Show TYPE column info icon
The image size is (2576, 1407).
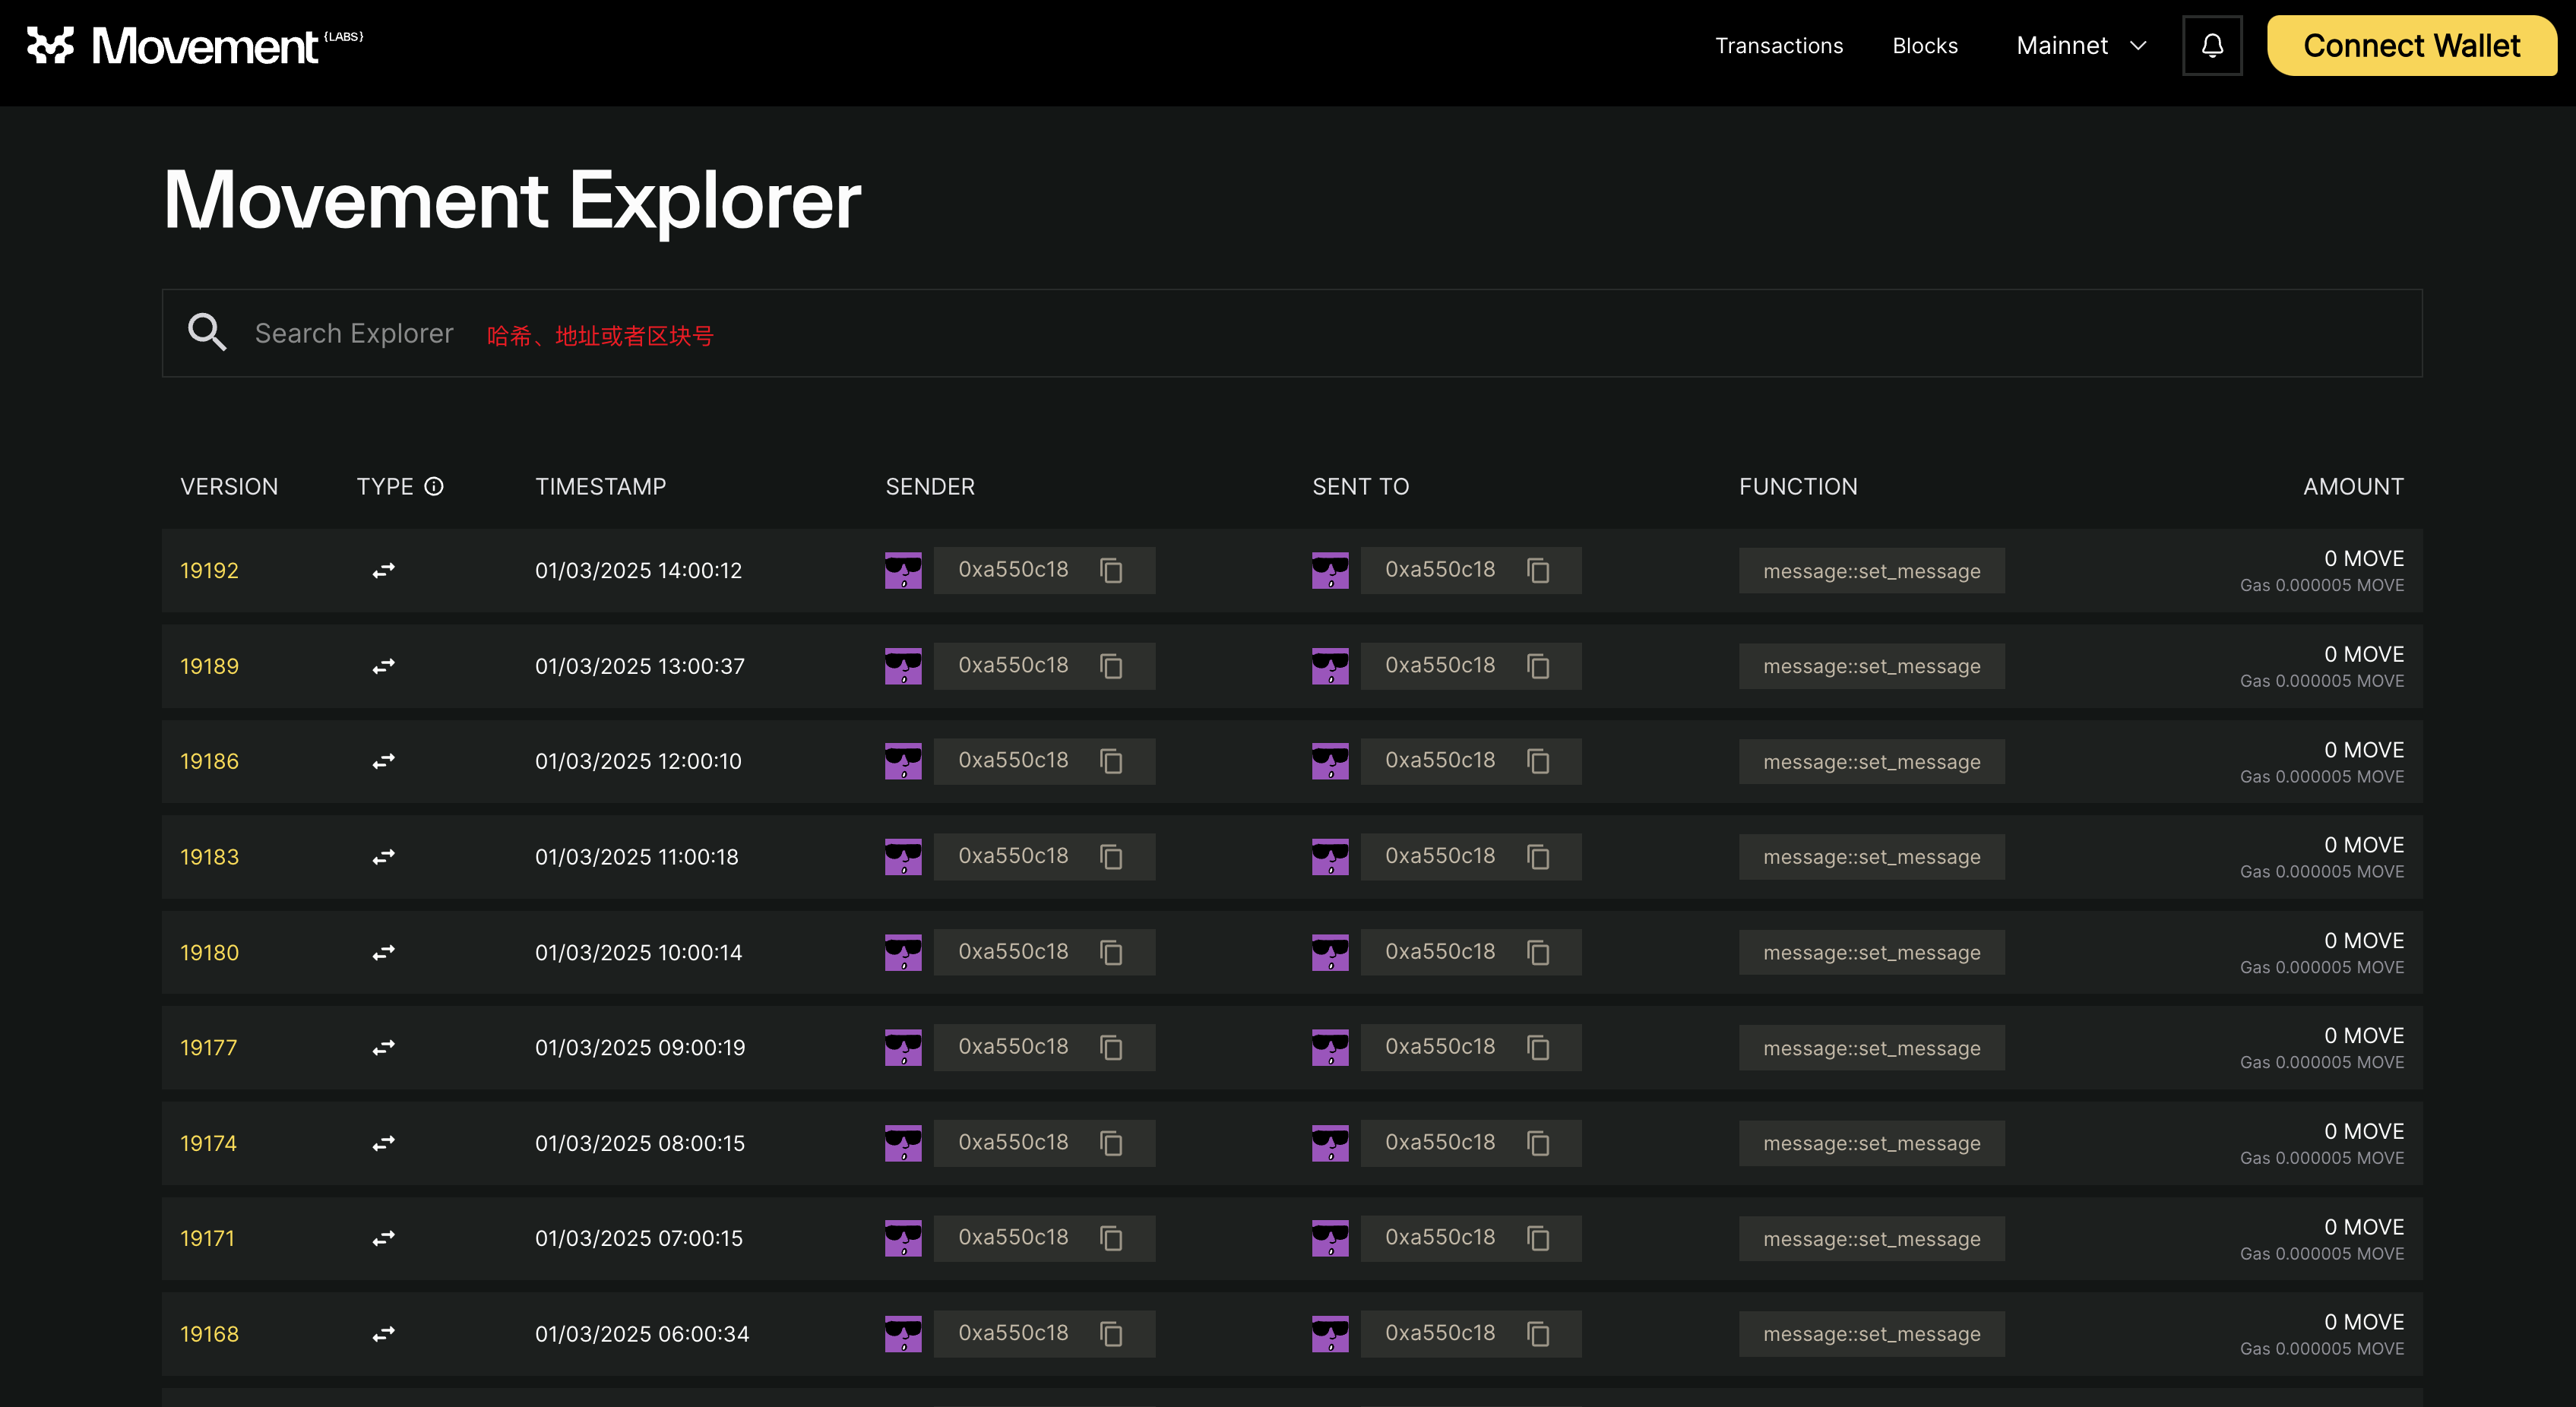tap(434, 487)
